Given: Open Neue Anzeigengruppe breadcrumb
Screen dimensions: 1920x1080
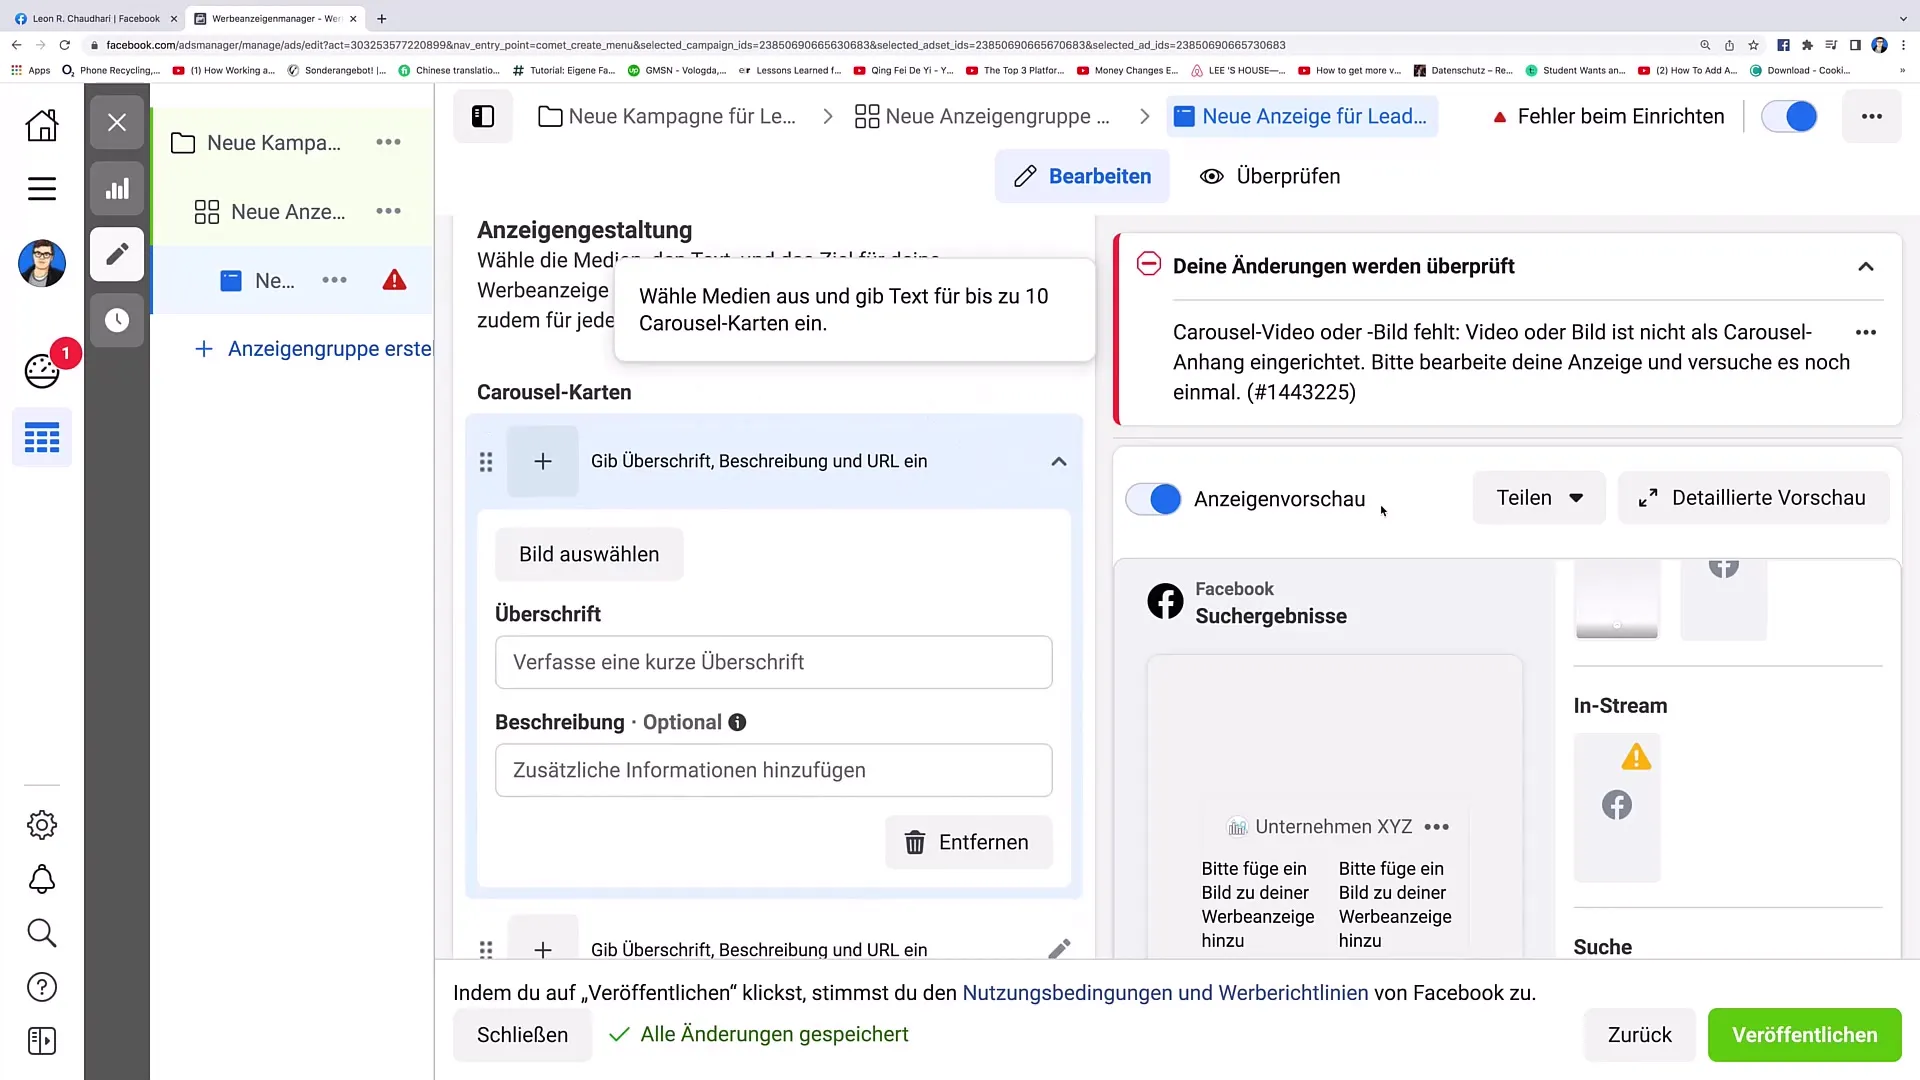Looking at the screenshot, I should [x=982, y=116].
